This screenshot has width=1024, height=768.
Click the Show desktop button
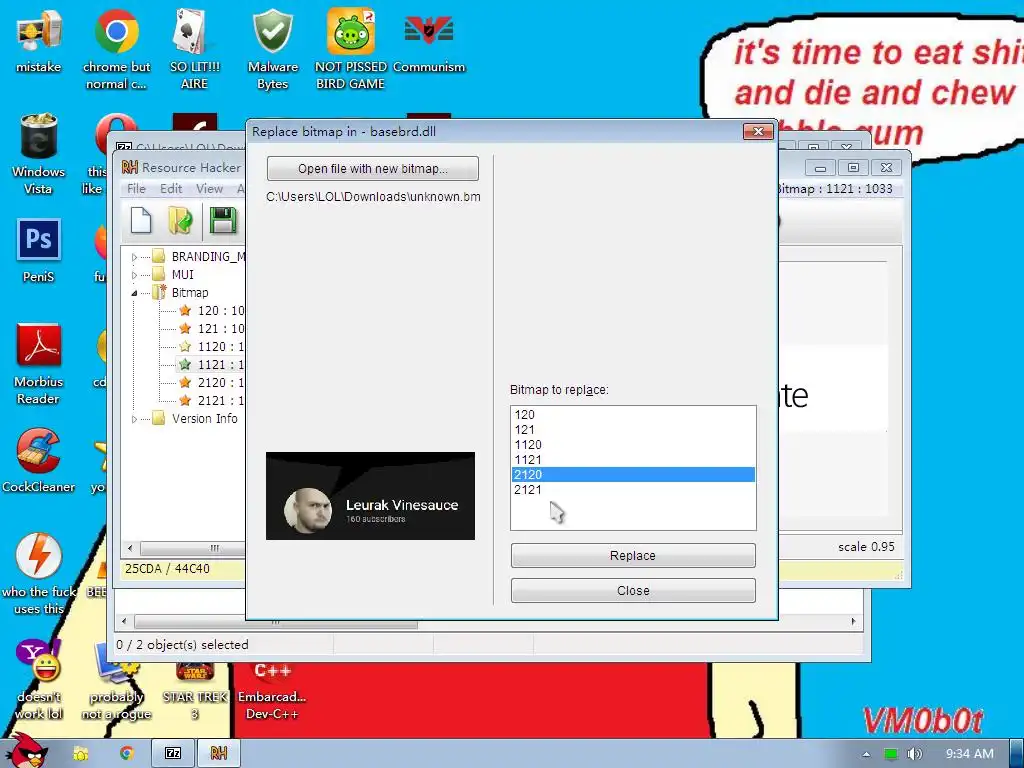click(x=1017, y=753)
